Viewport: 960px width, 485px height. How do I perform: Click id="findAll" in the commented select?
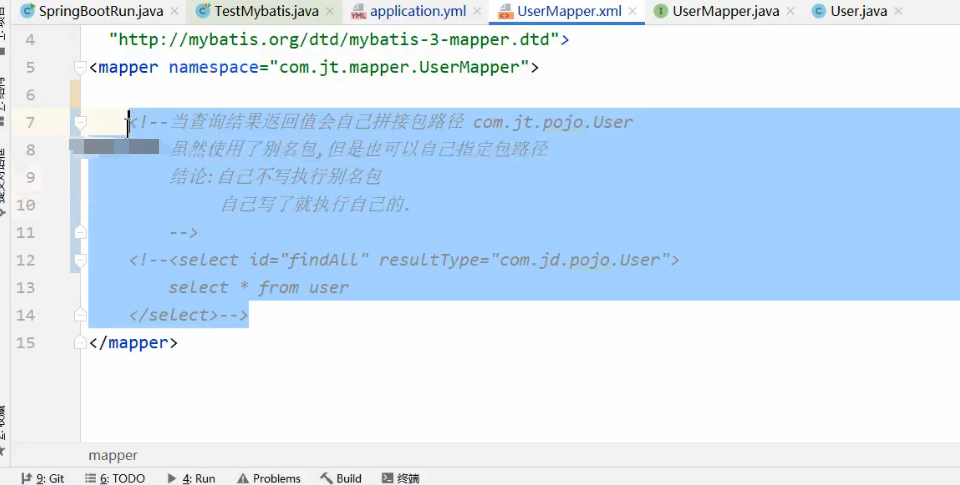click(309, 260)
